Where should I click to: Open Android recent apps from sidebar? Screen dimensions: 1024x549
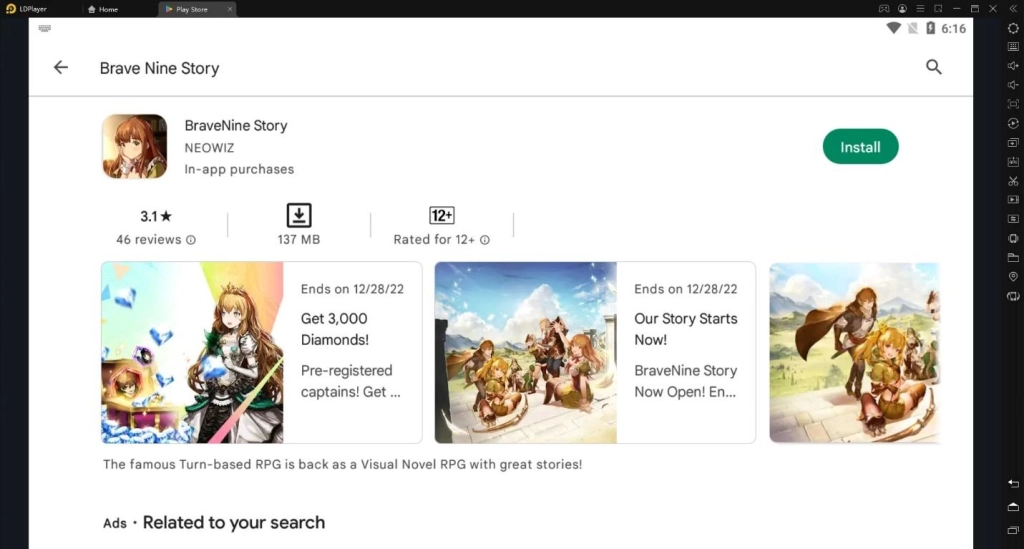[1013, 530]
